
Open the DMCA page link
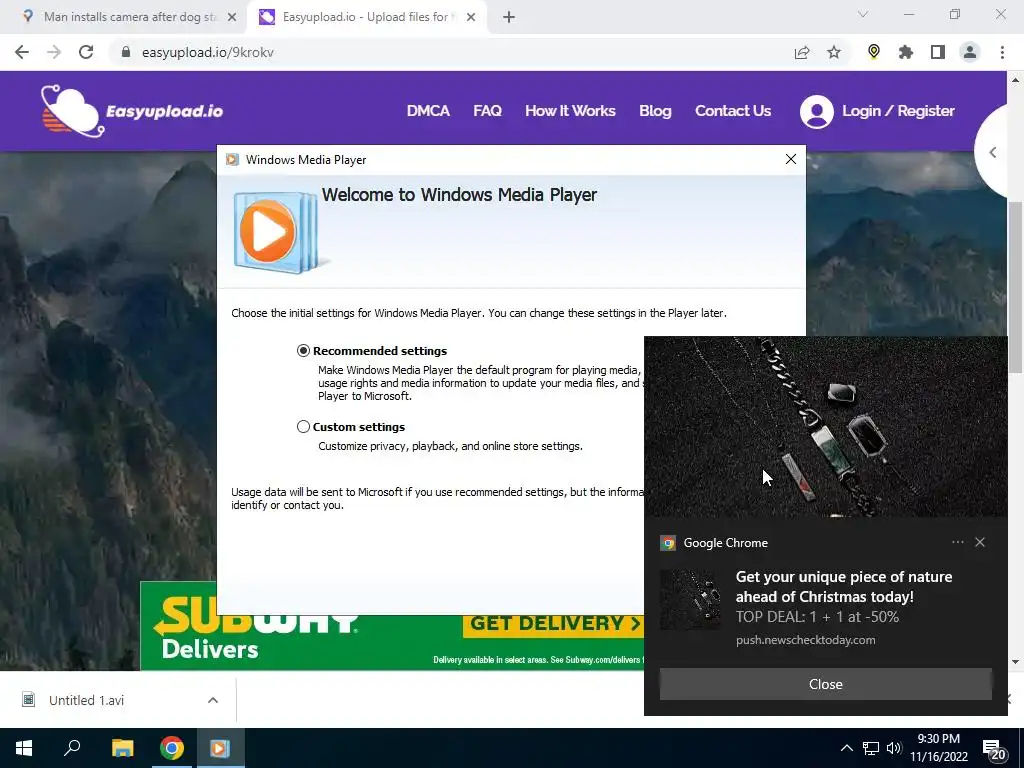pos(428,111)
